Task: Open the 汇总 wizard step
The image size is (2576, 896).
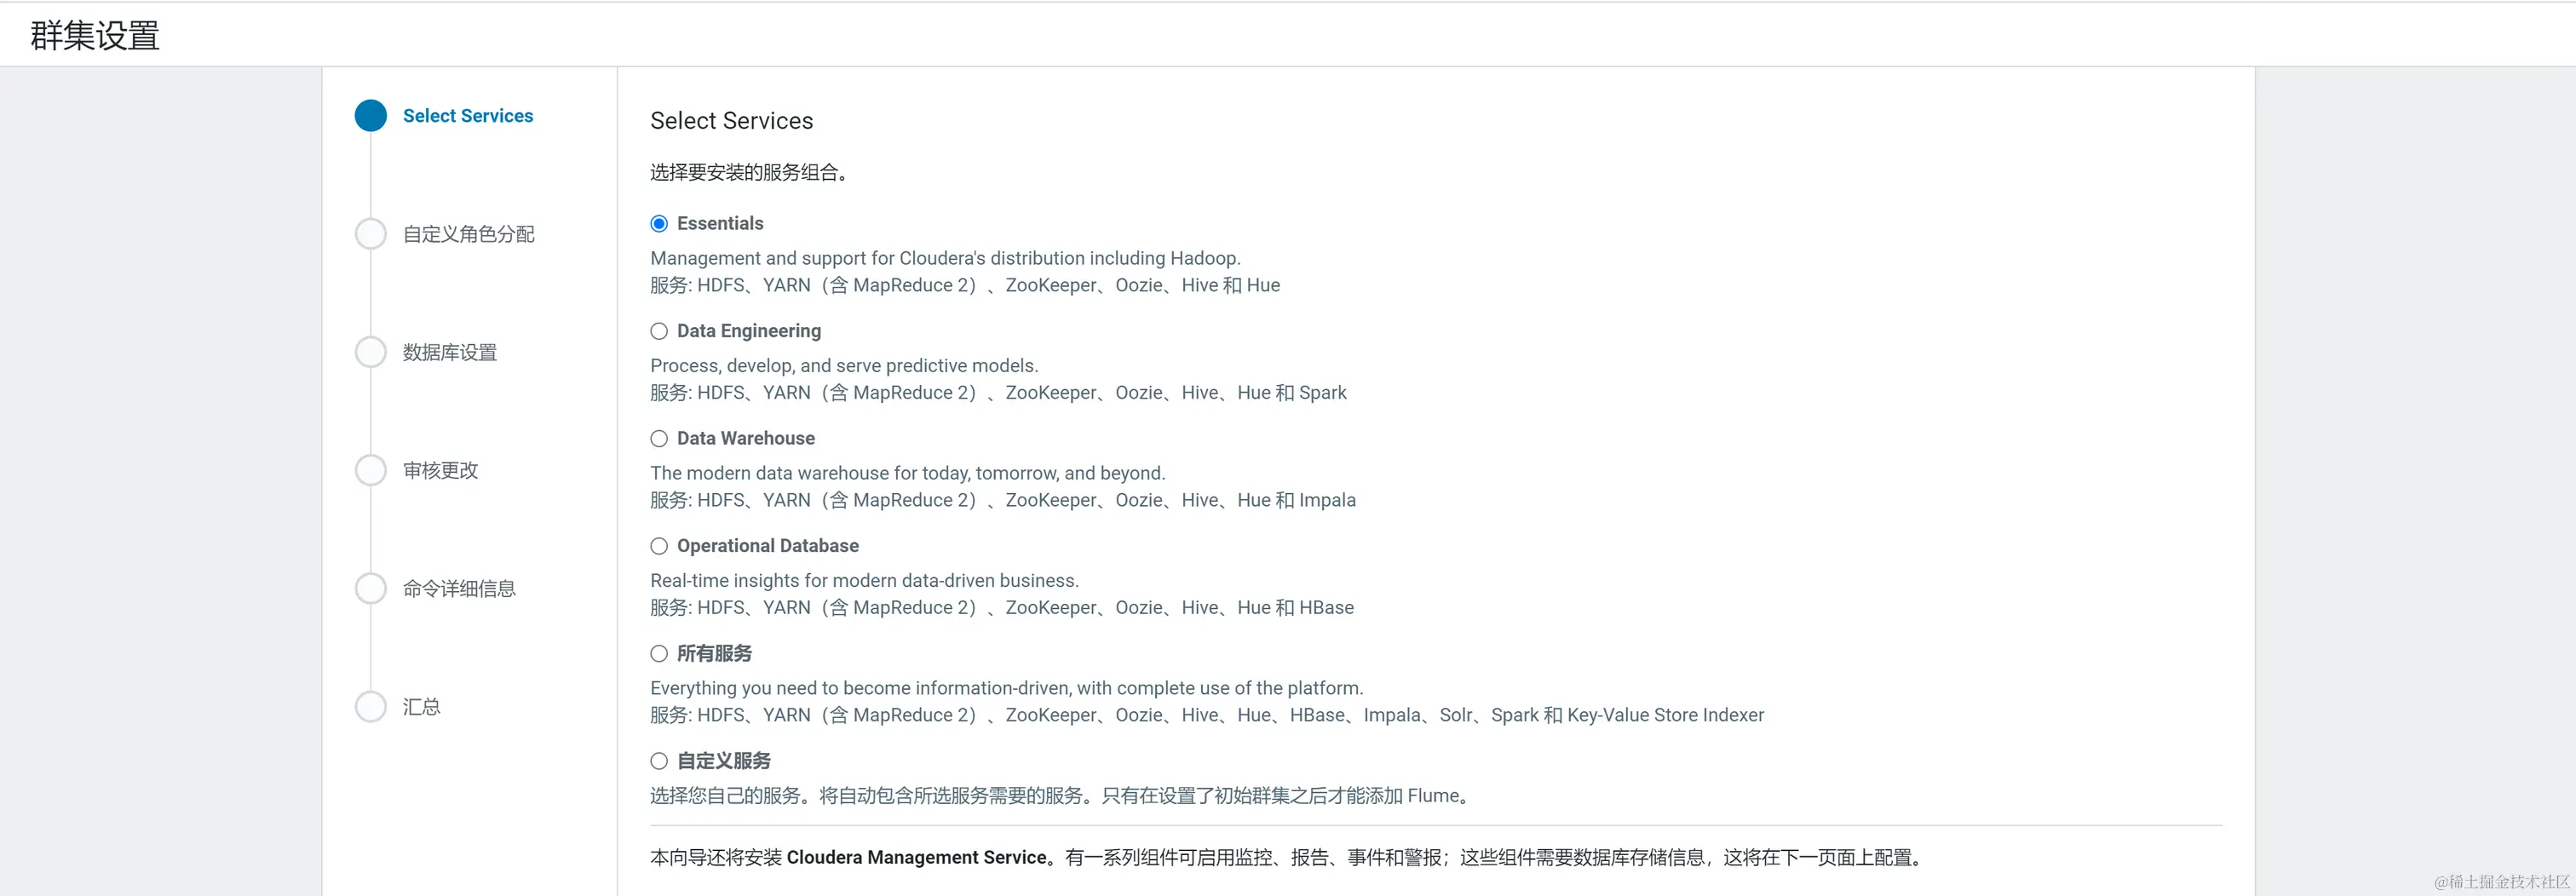Action: click(422, 706)
